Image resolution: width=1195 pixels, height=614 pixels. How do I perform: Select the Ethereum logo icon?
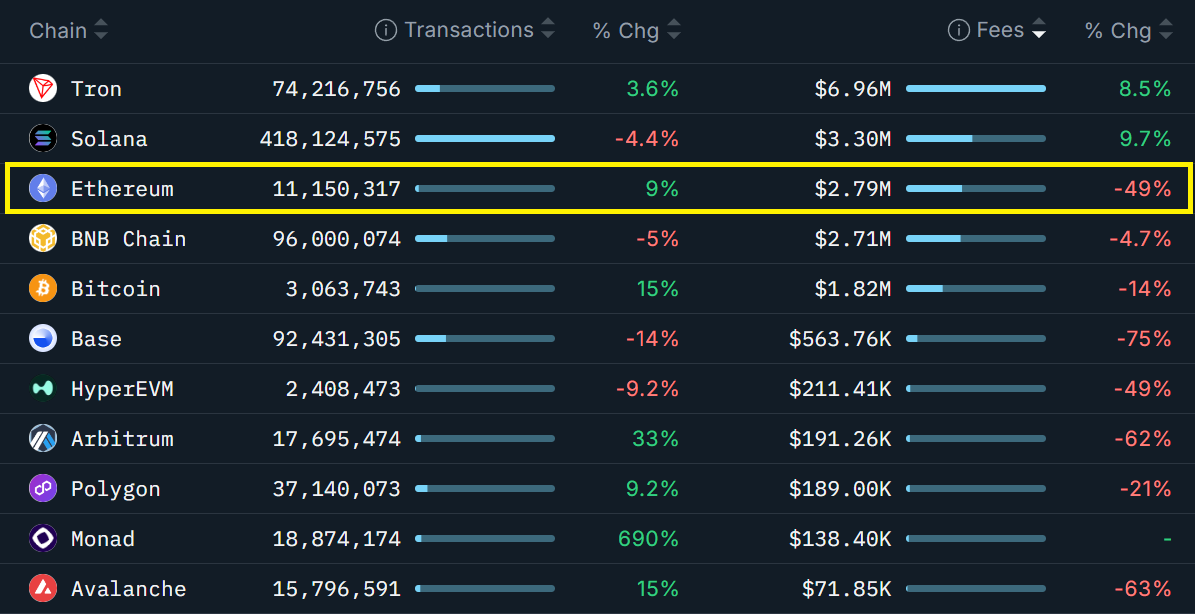point(42,188)
